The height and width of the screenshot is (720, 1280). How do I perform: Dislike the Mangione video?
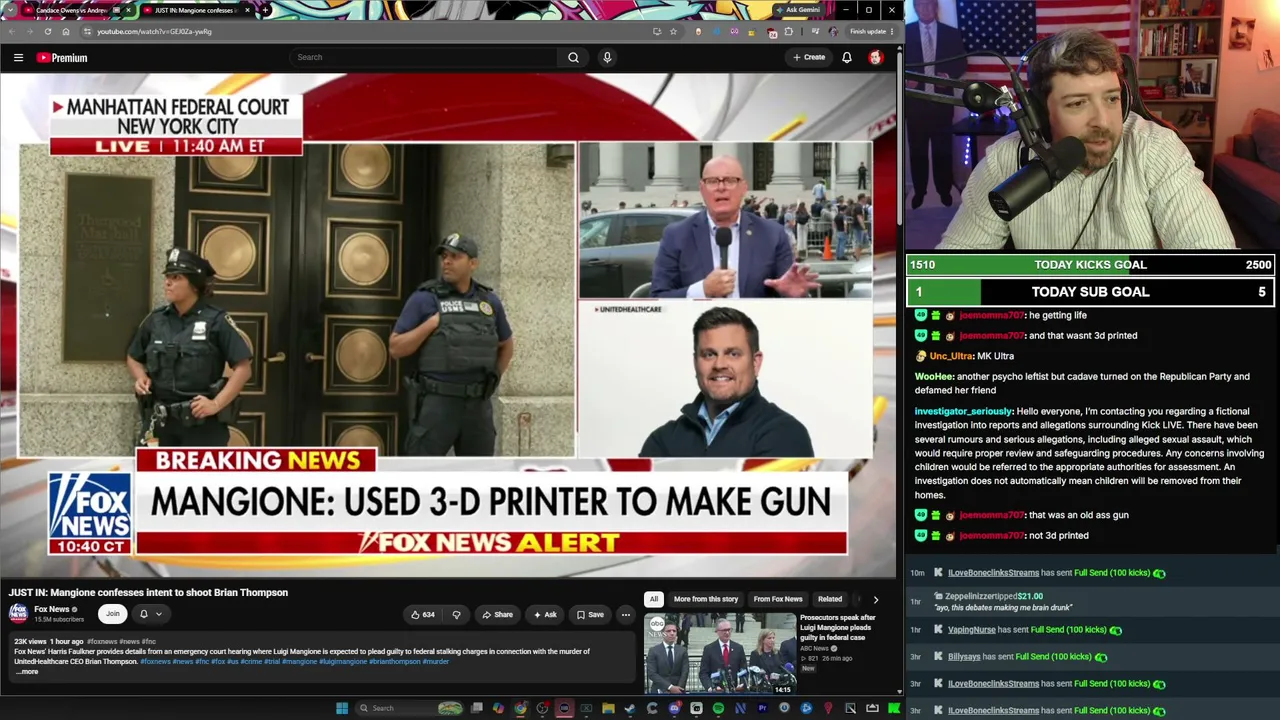point(456,615)
